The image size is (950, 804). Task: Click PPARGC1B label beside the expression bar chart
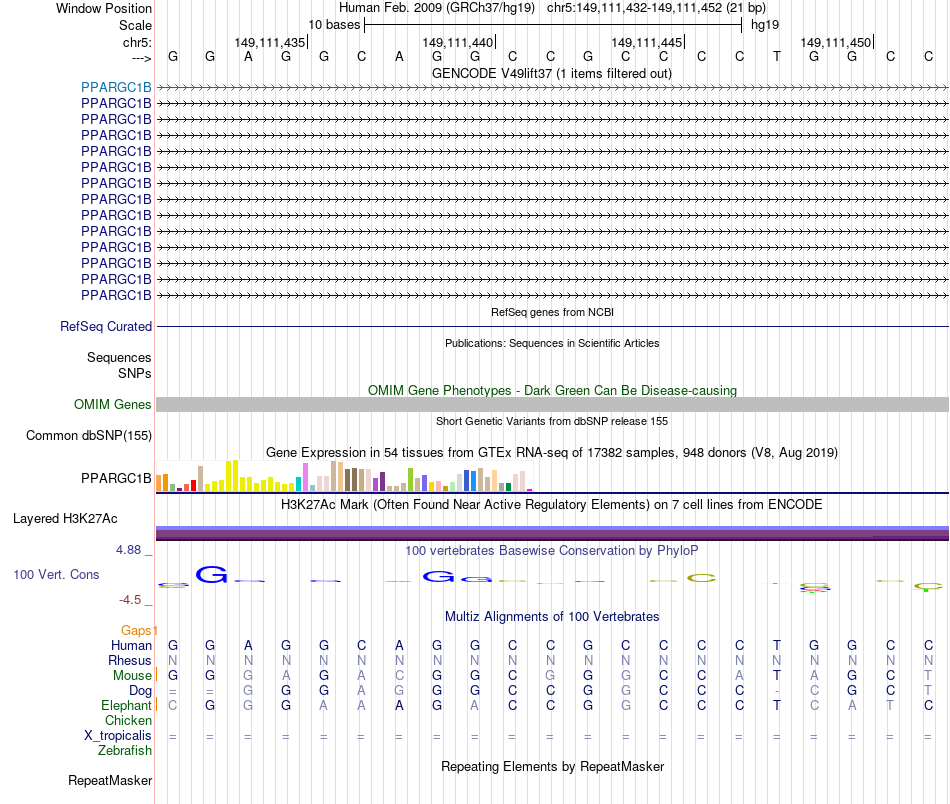click(x=116, y=478)
